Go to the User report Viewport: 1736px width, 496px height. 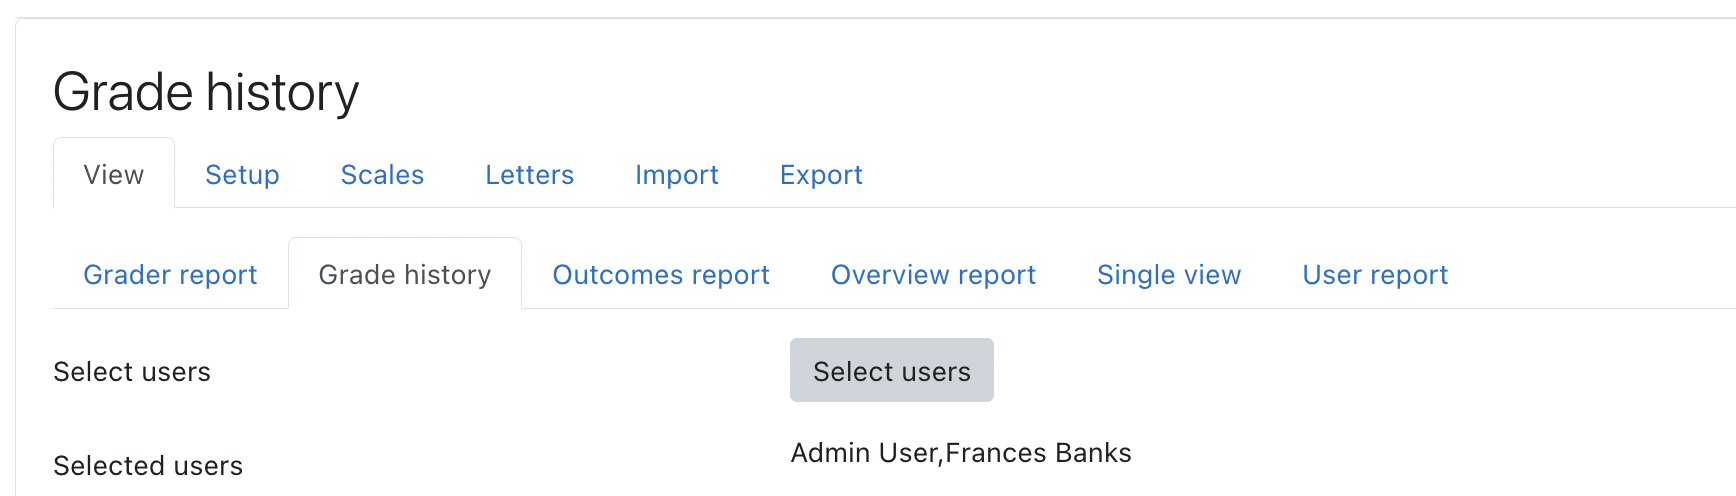(x=1375, y=274)
